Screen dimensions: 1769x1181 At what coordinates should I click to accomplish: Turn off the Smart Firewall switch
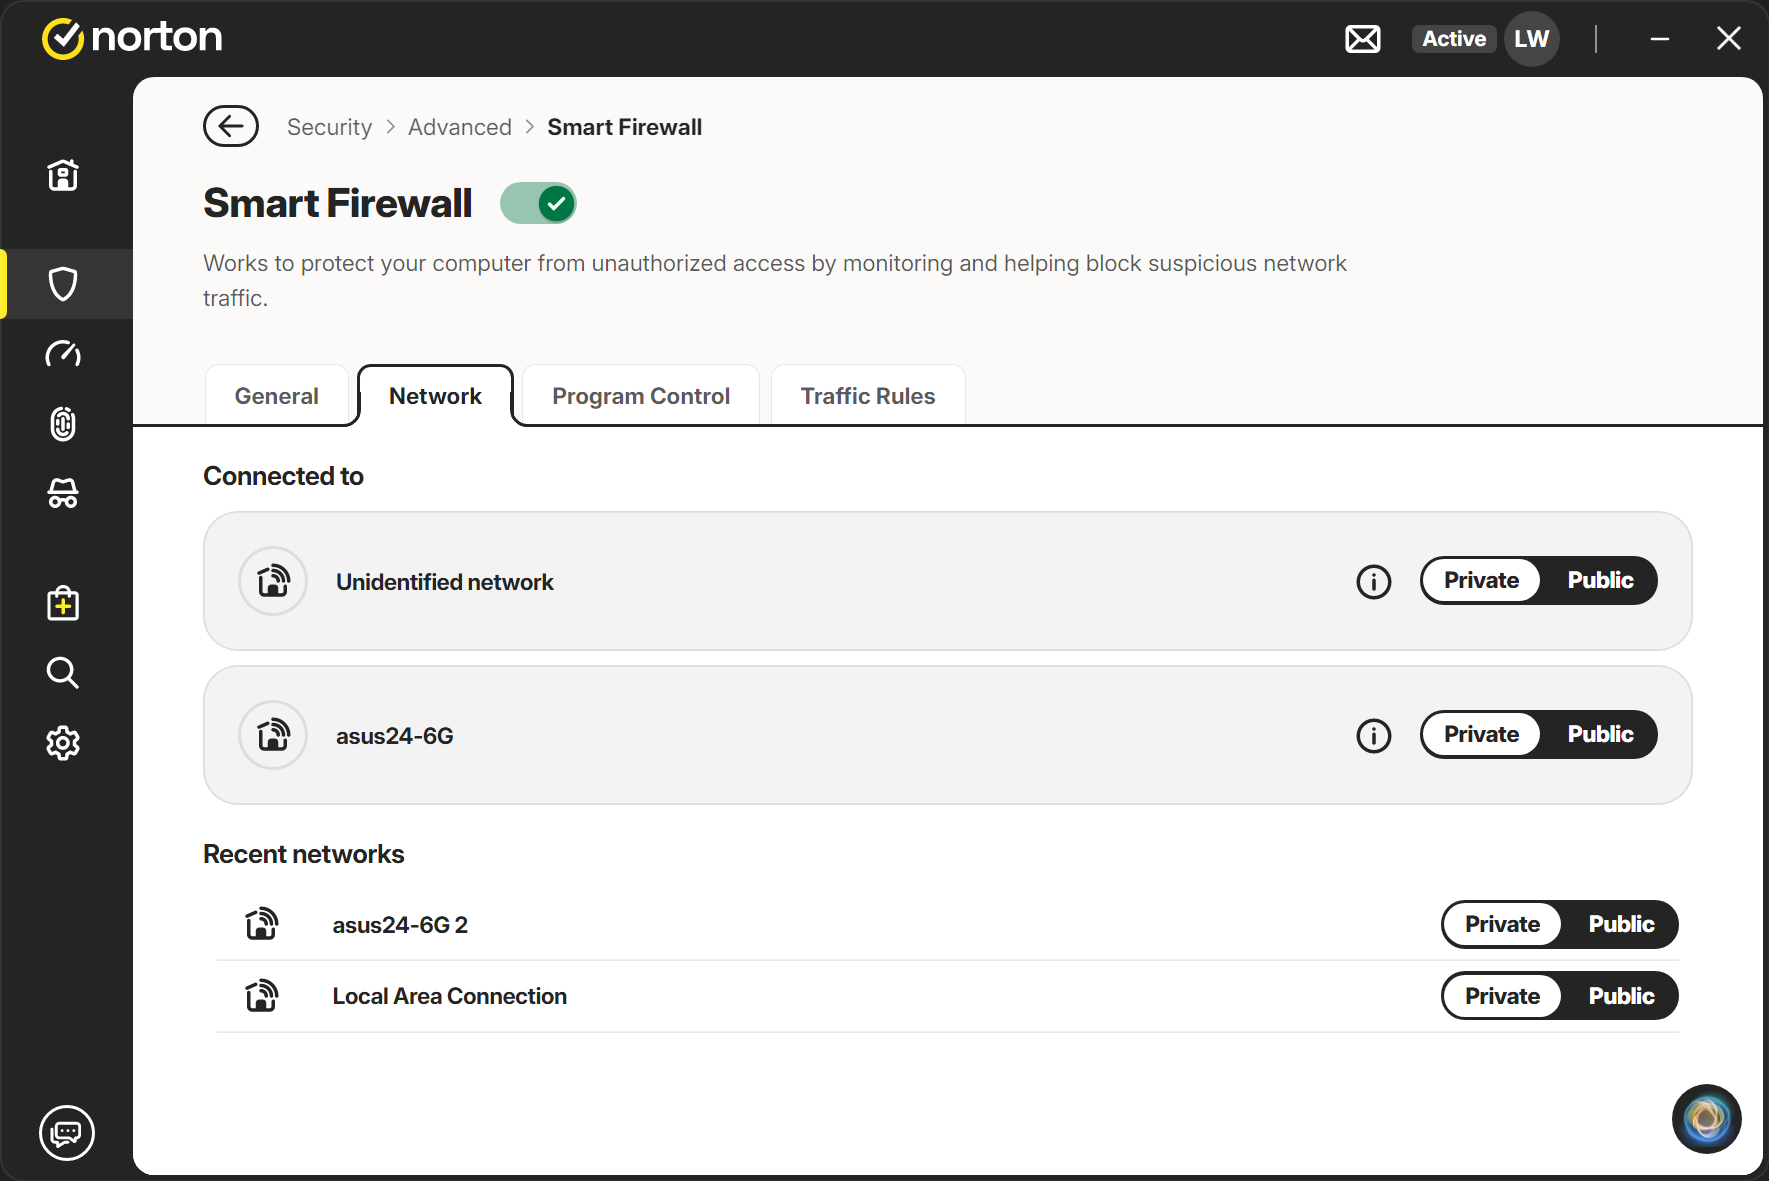tap(538, 203)
